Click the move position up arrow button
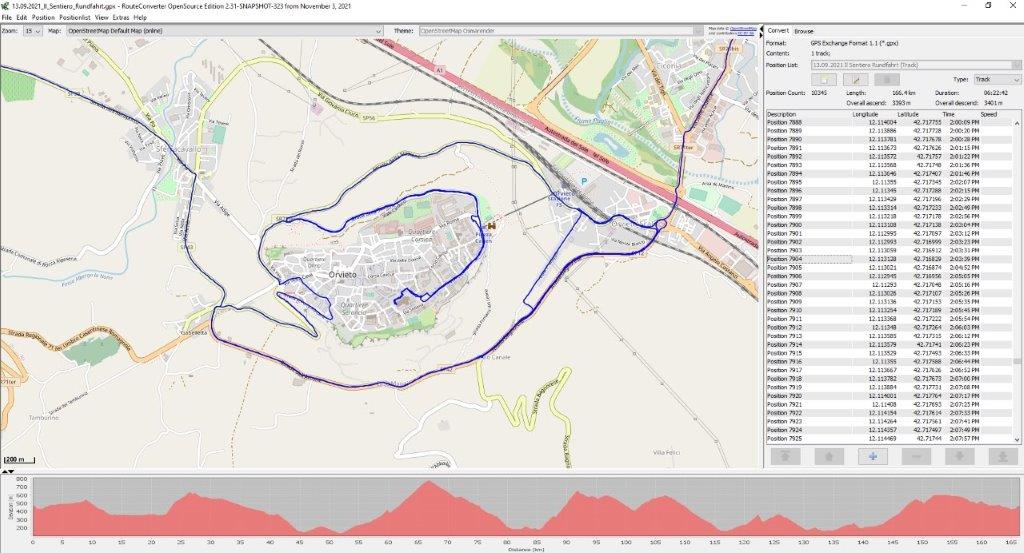This screenshot has width=1024, height=553. coord(827,456)
